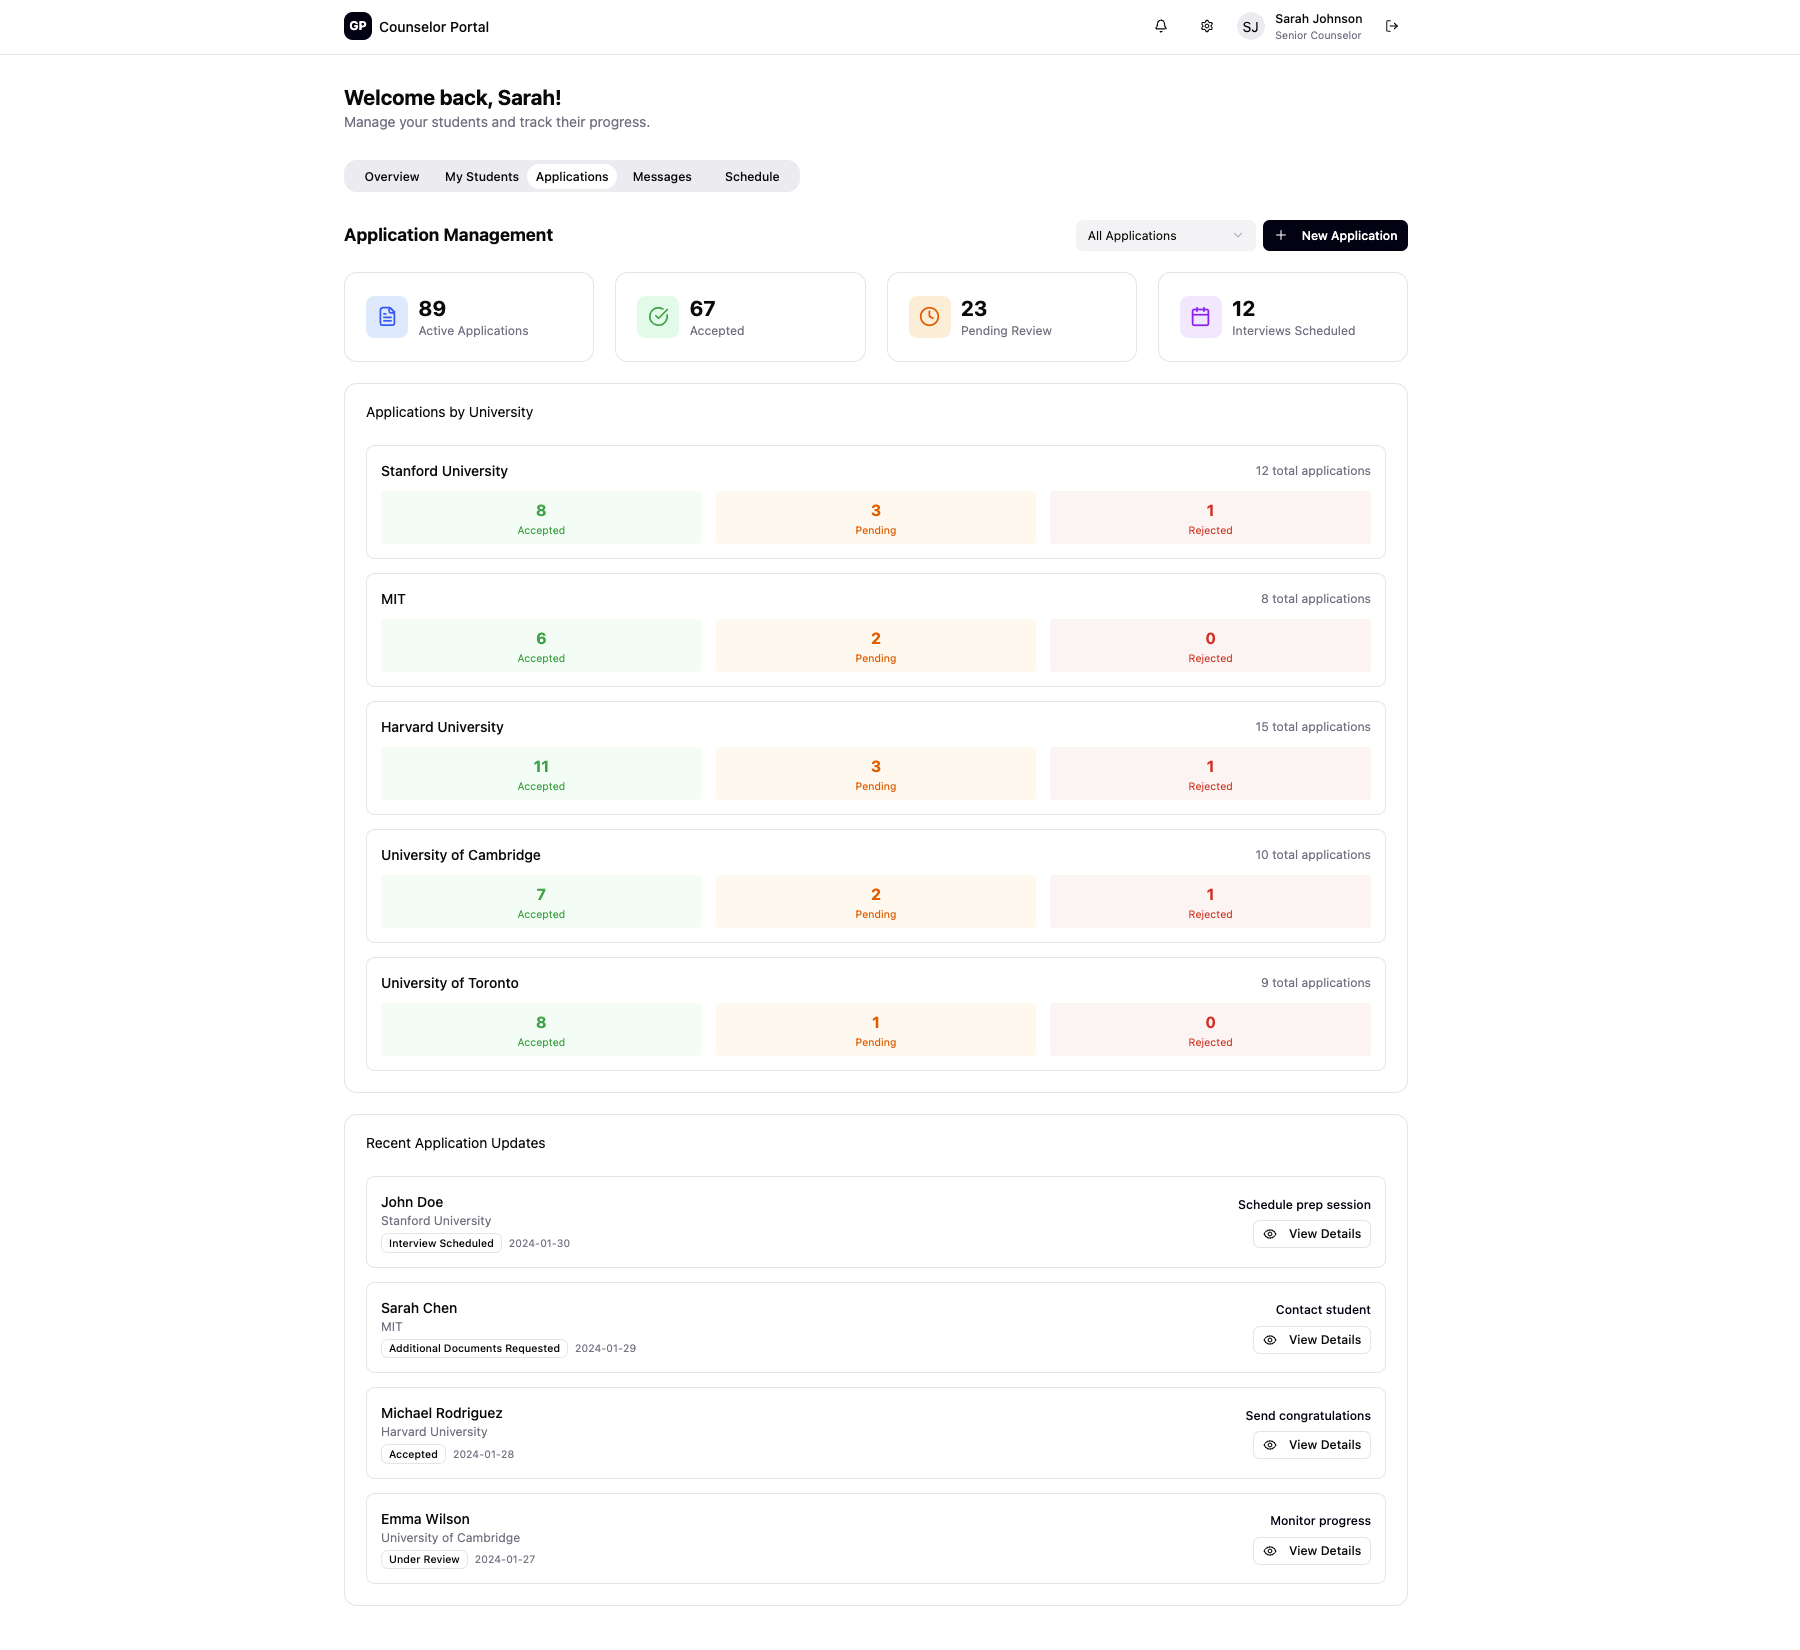Open the notifications bell

click(x=1161, y=26)
